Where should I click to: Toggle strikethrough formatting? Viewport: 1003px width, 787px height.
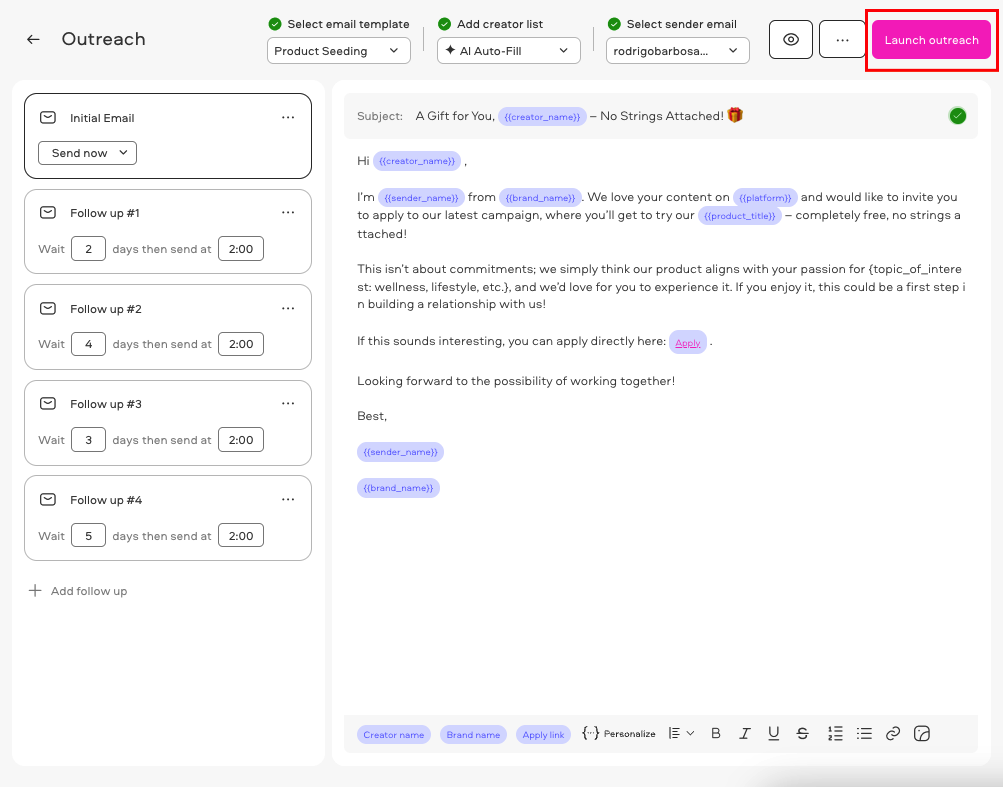pos(802,733)
